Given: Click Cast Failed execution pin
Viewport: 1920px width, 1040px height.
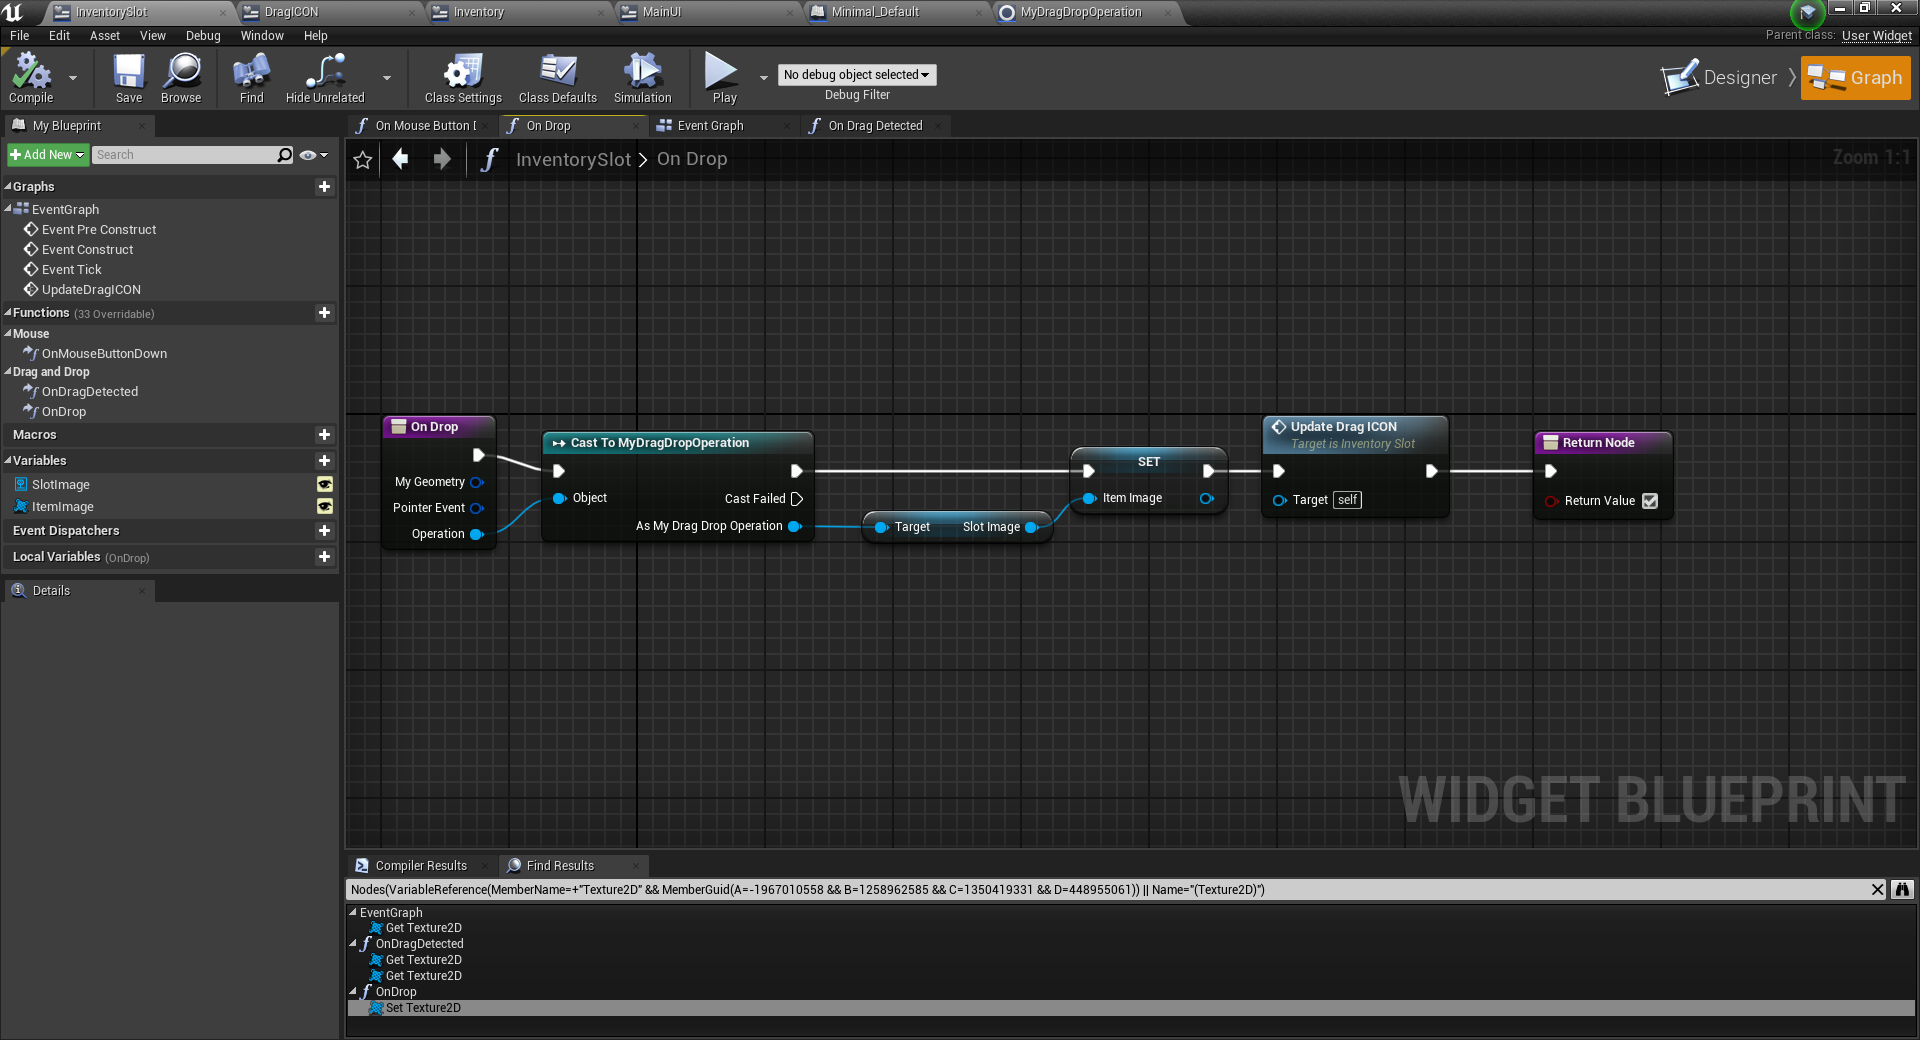Looking at the screenshot, I should pyautogui.click(x=797, y=499).
